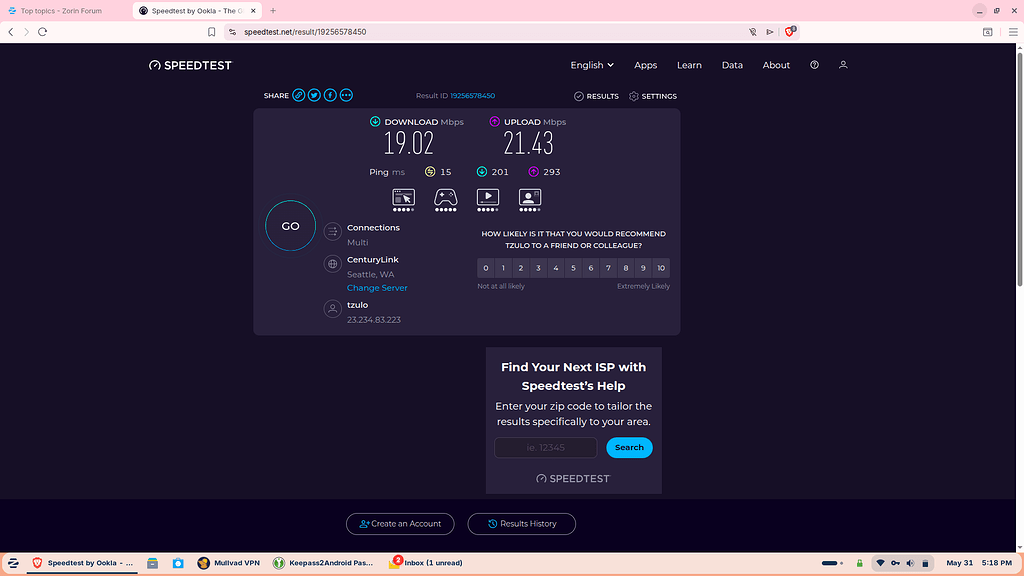The width and height of the screenshot is (1024, 576).
Task: Open the Zorin start menu icon
Action: coord(13,563)
